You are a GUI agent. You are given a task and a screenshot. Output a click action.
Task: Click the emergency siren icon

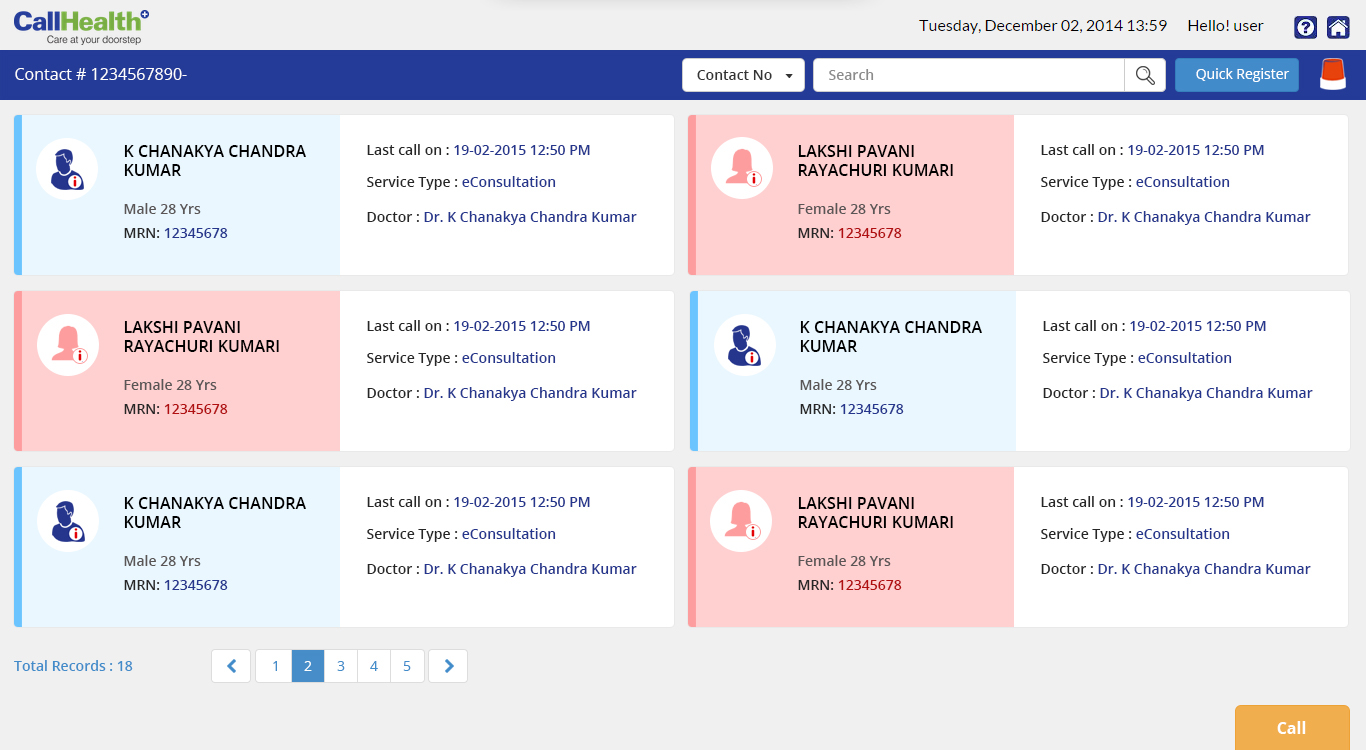pyautogui.click(x=1332, y=74)
